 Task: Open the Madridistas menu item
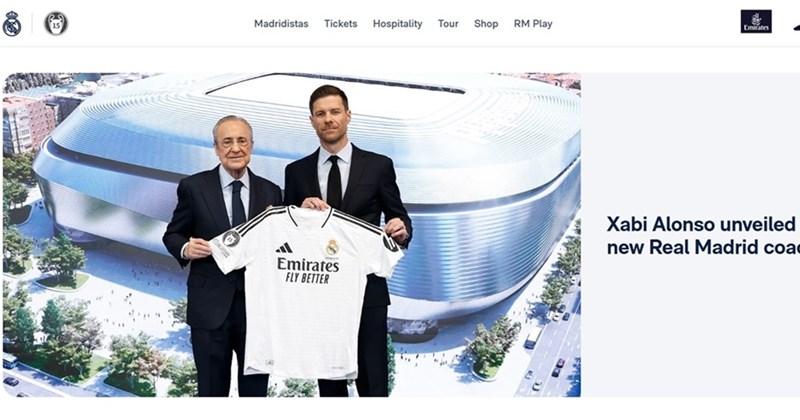click(x=281, y=23)
